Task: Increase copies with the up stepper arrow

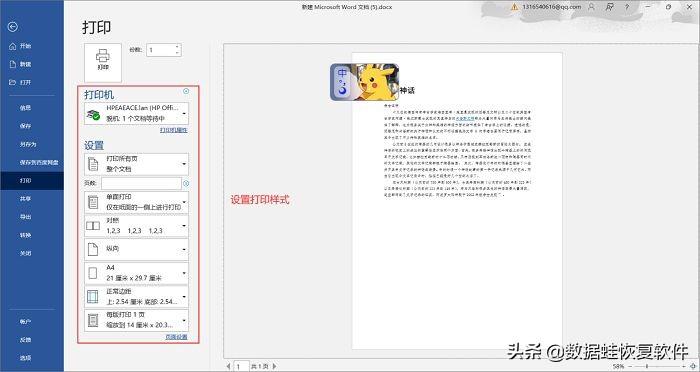Action: click(178, 47)
